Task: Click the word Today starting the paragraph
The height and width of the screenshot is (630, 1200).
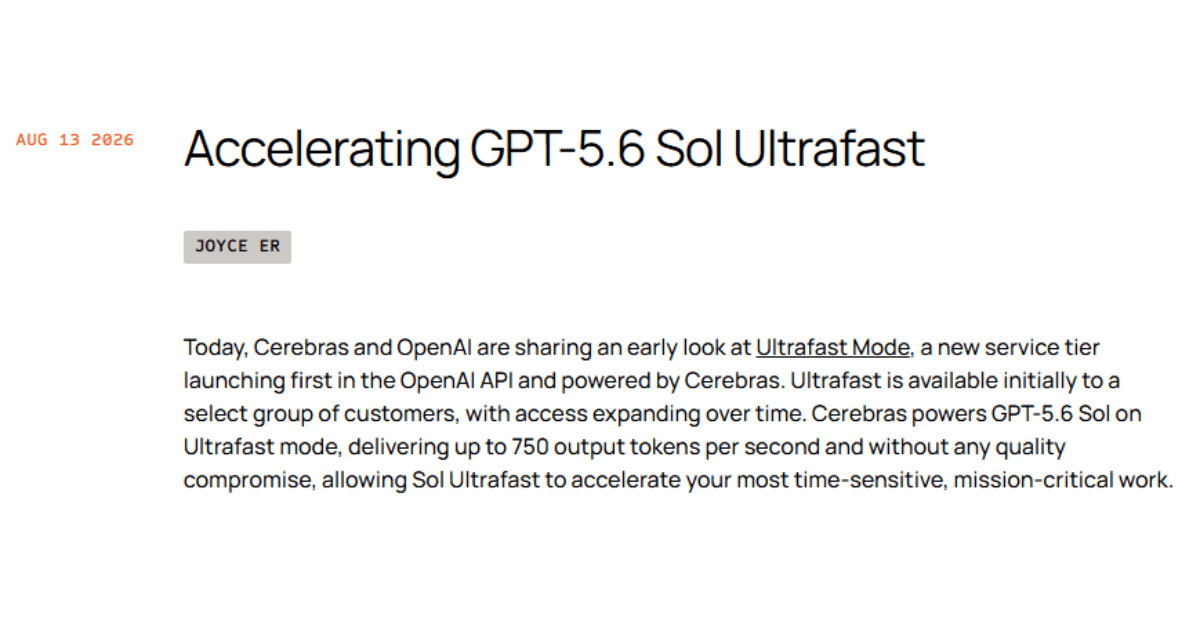Action: pyautogui.click(x=215, y=348)
